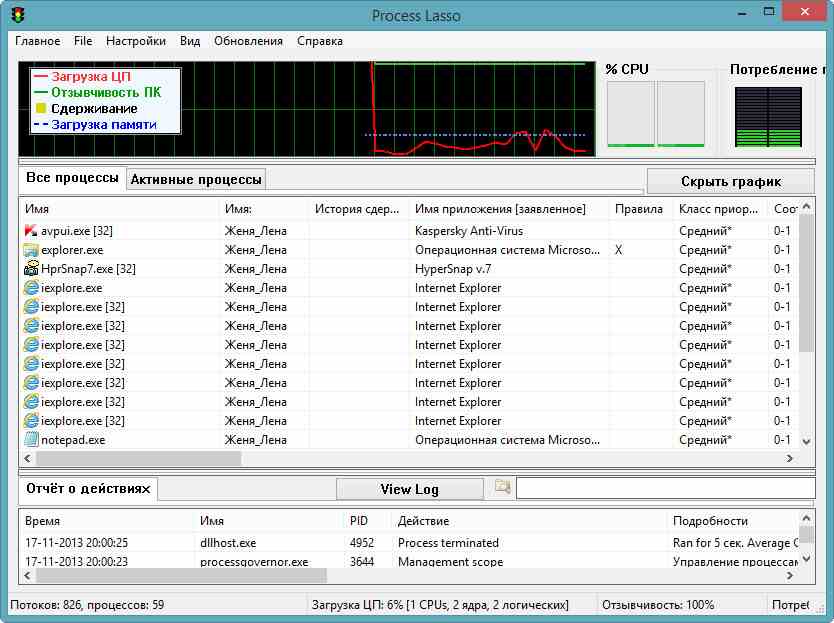Viewport: 834px width, 623px height.
Task: Click process list scroll right arrow
Action: [790, 458]
